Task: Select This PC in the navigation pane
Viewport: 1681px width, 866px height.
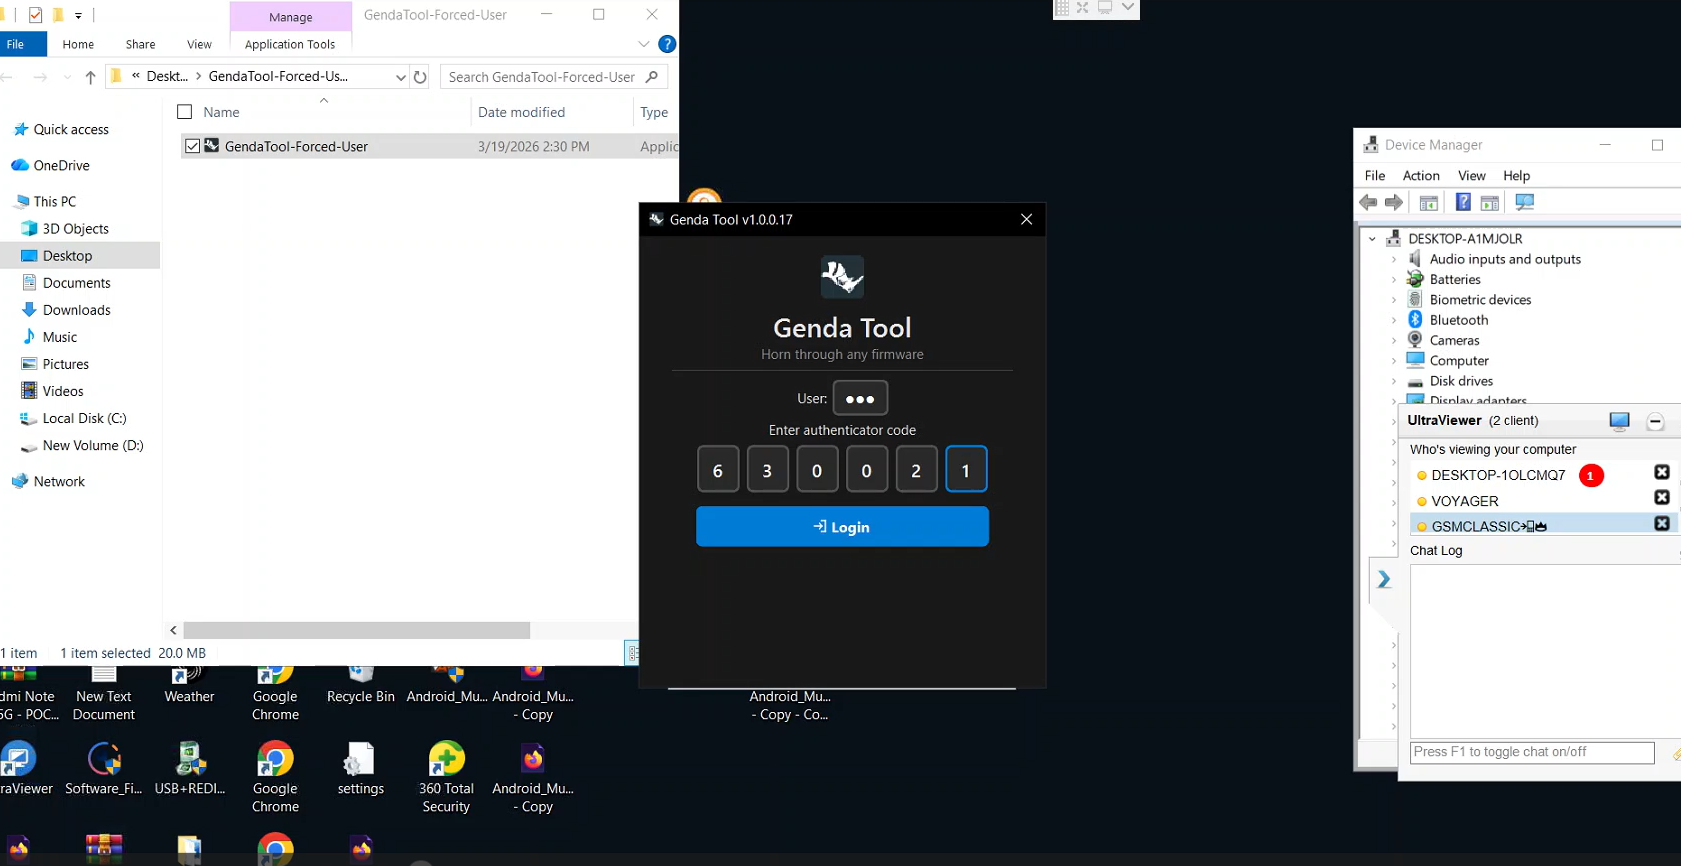Action: point(54,201)
